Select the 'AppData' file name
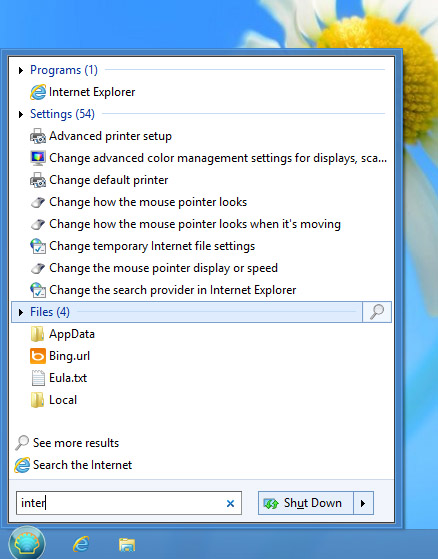This screenshot has height=559, width=438. coord(72,334)
